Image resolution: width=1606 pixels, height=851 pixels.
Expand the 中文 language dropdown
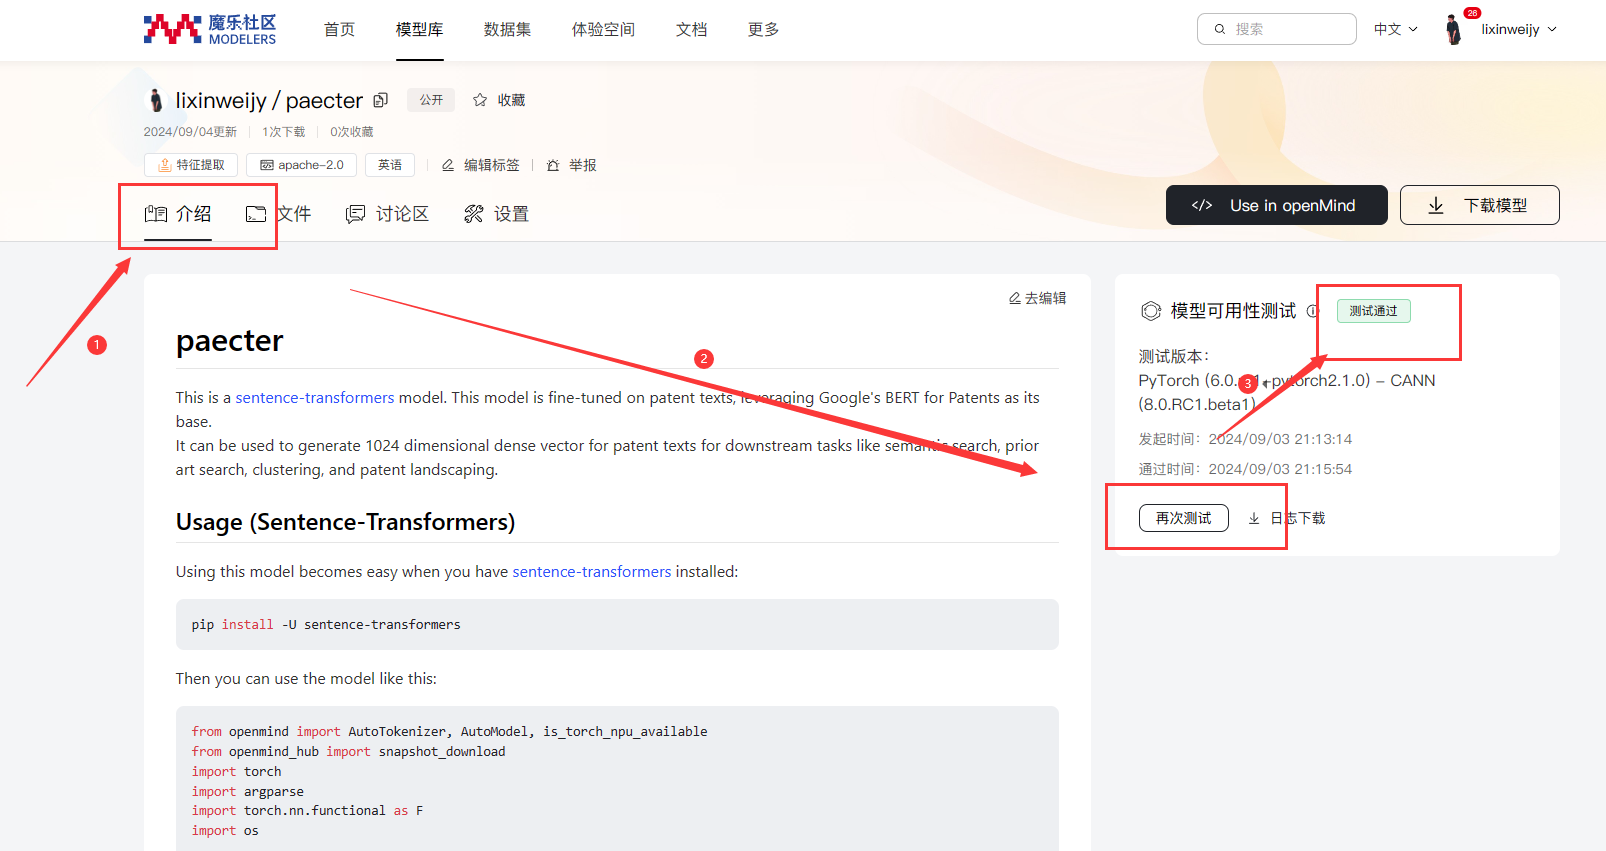tap(1396, 29)
